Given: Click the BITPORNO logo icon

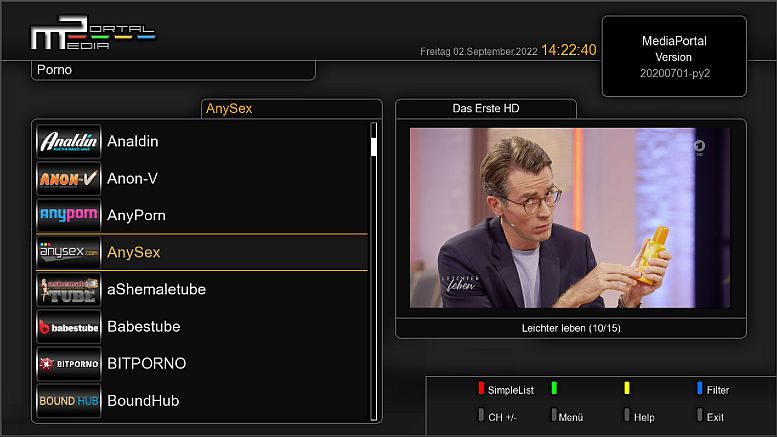Looking at the screenshot, I should tap(69, 363).
